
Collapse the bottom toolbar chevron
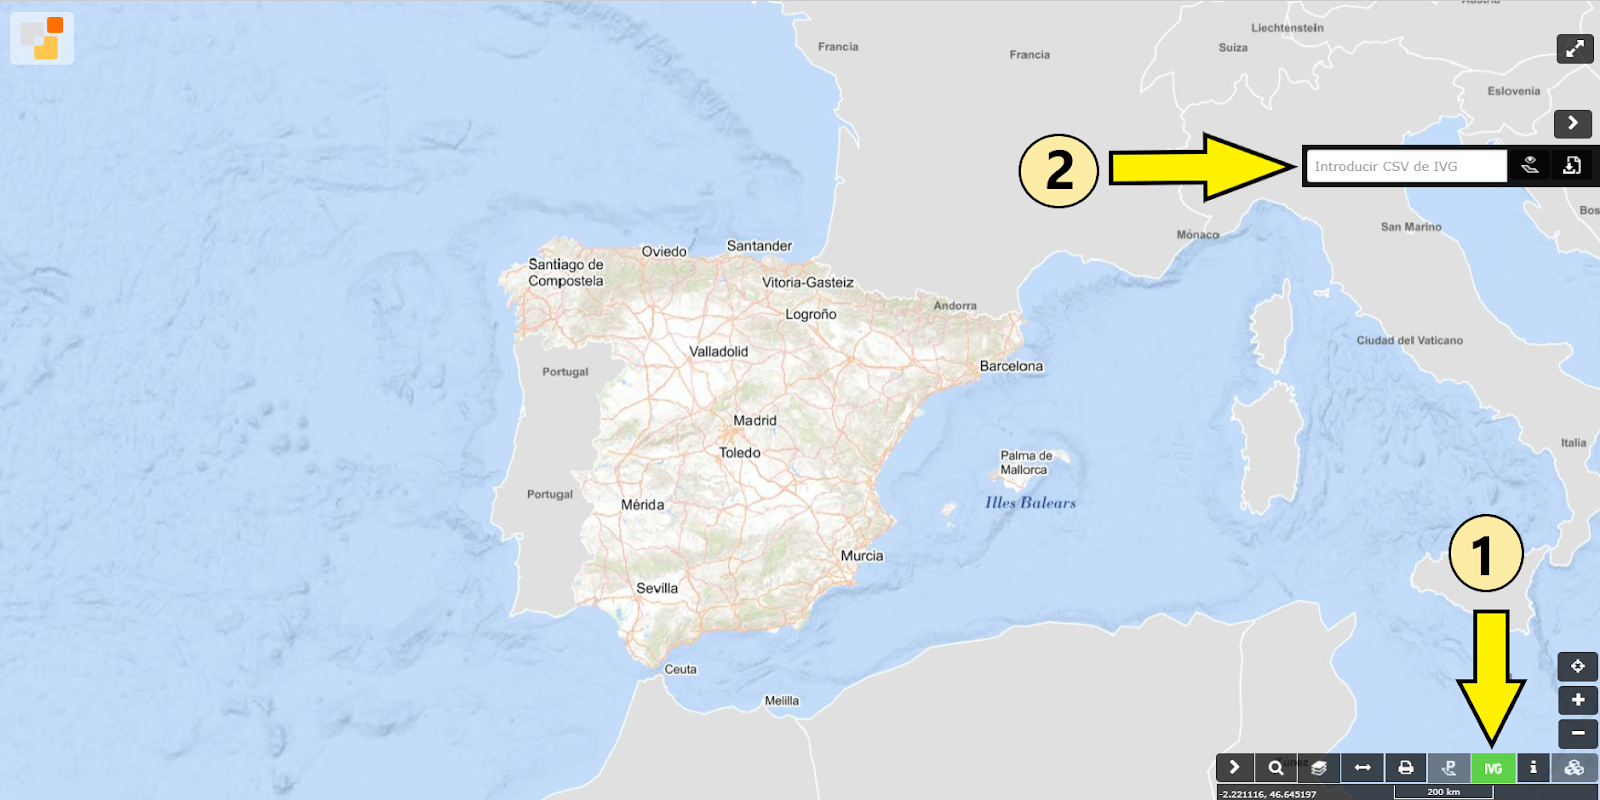coord(1235,767)
